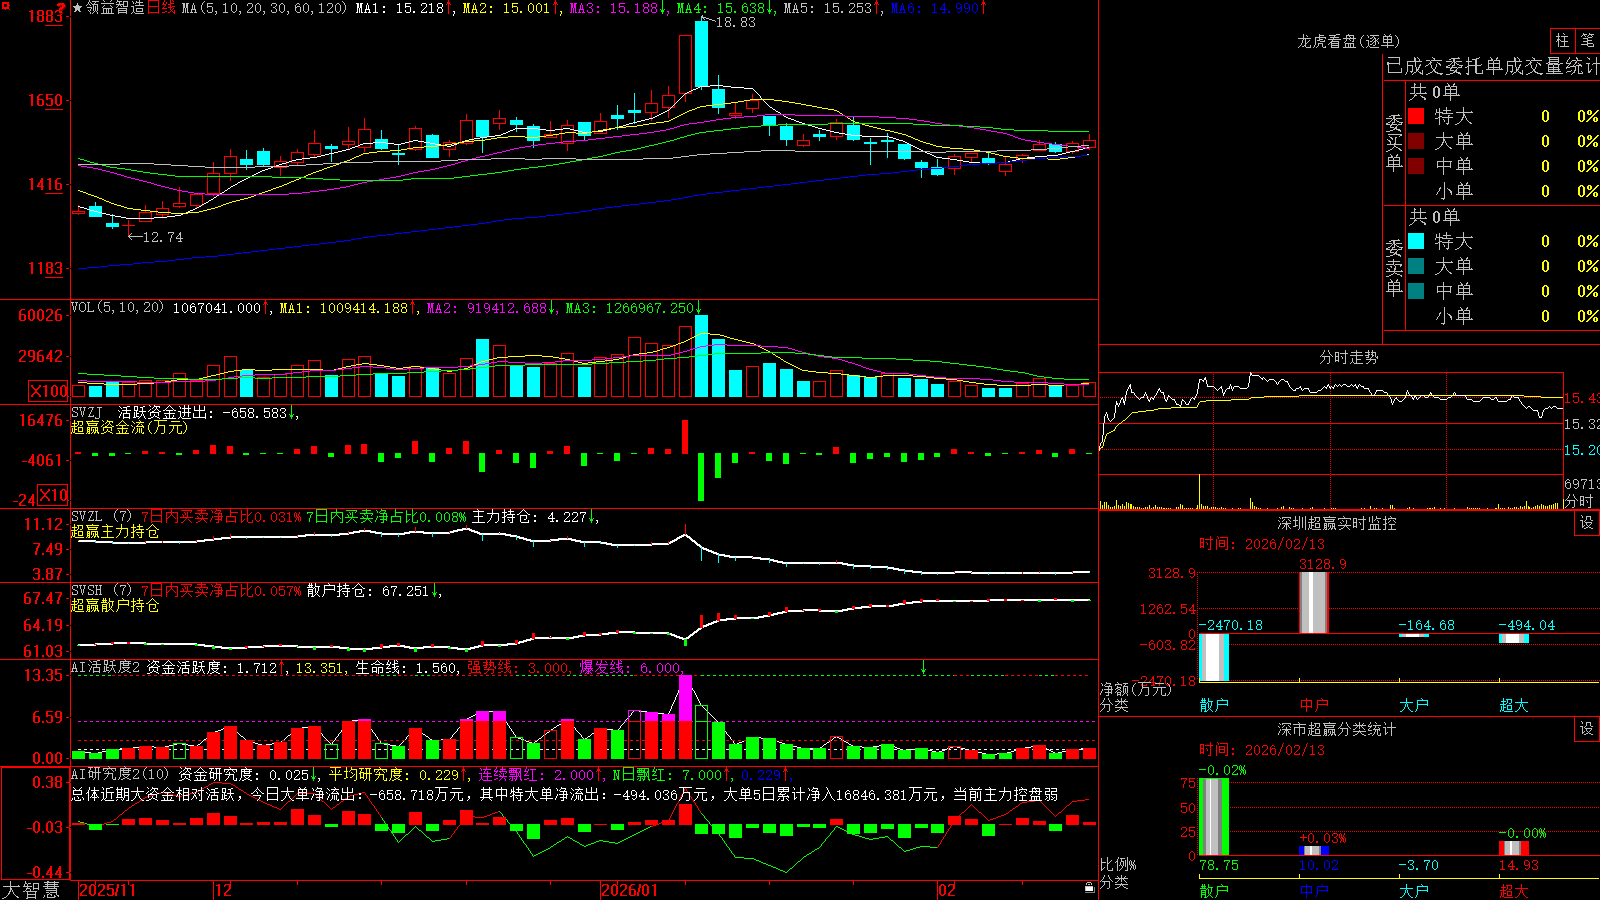Click the 时间: 2026/02/13 in 深市超赢分类统计 panel
The height and width of the screenshot is (900, 1600).
pos(1262,750)
